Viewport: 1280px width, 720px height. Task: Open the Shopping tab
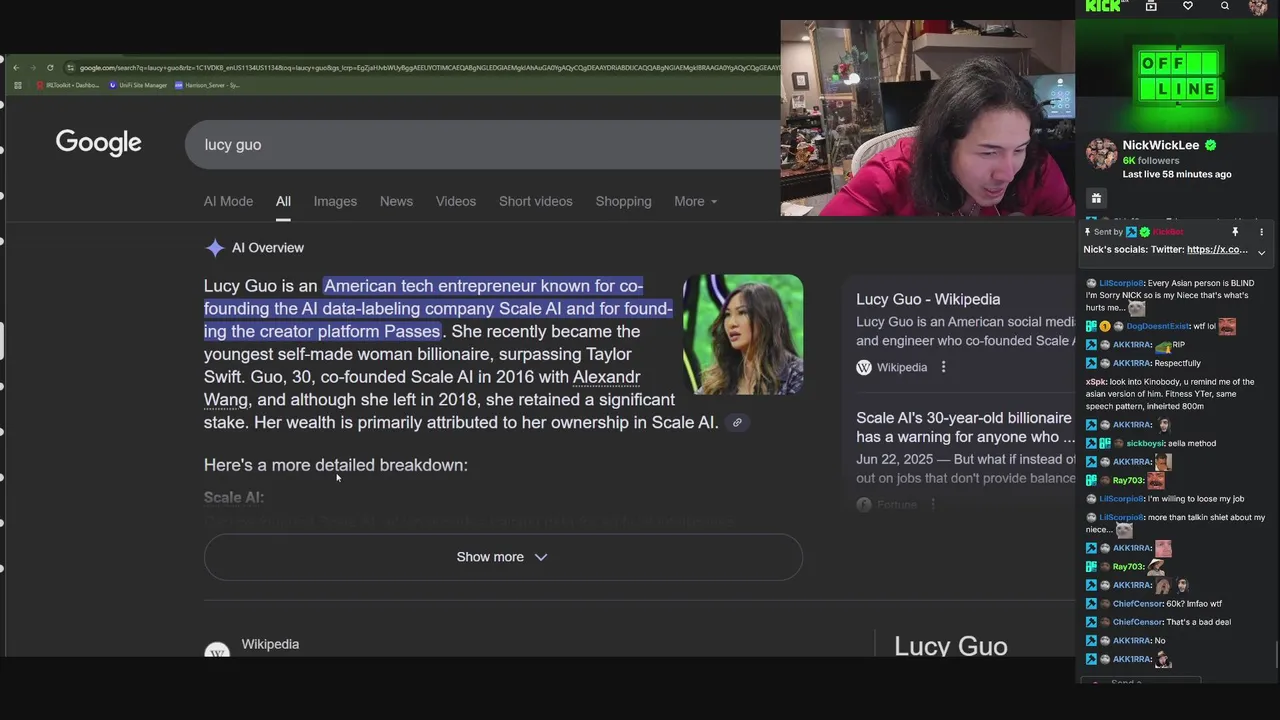(x=623, y=201)
